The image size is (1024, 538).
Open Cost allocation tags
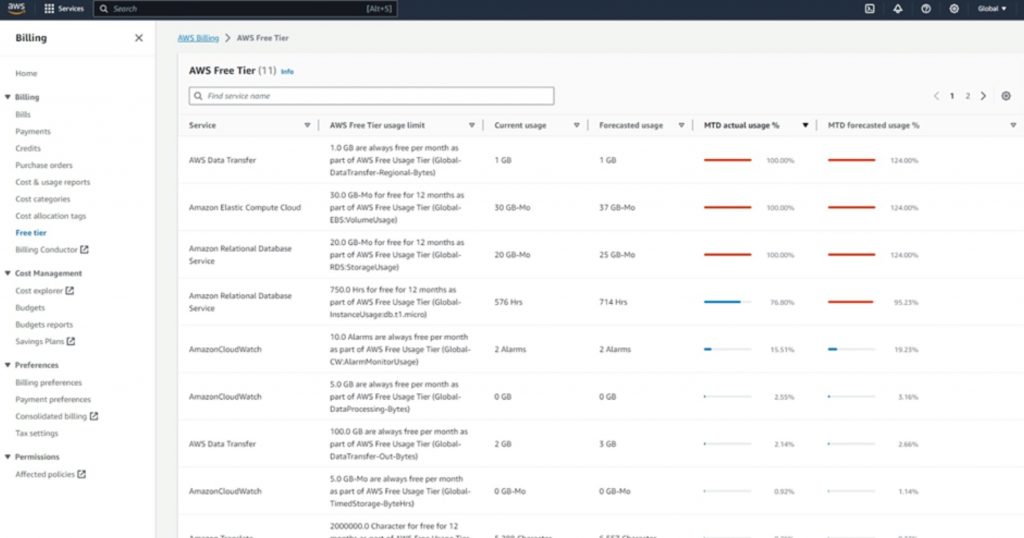coord(50,216)
